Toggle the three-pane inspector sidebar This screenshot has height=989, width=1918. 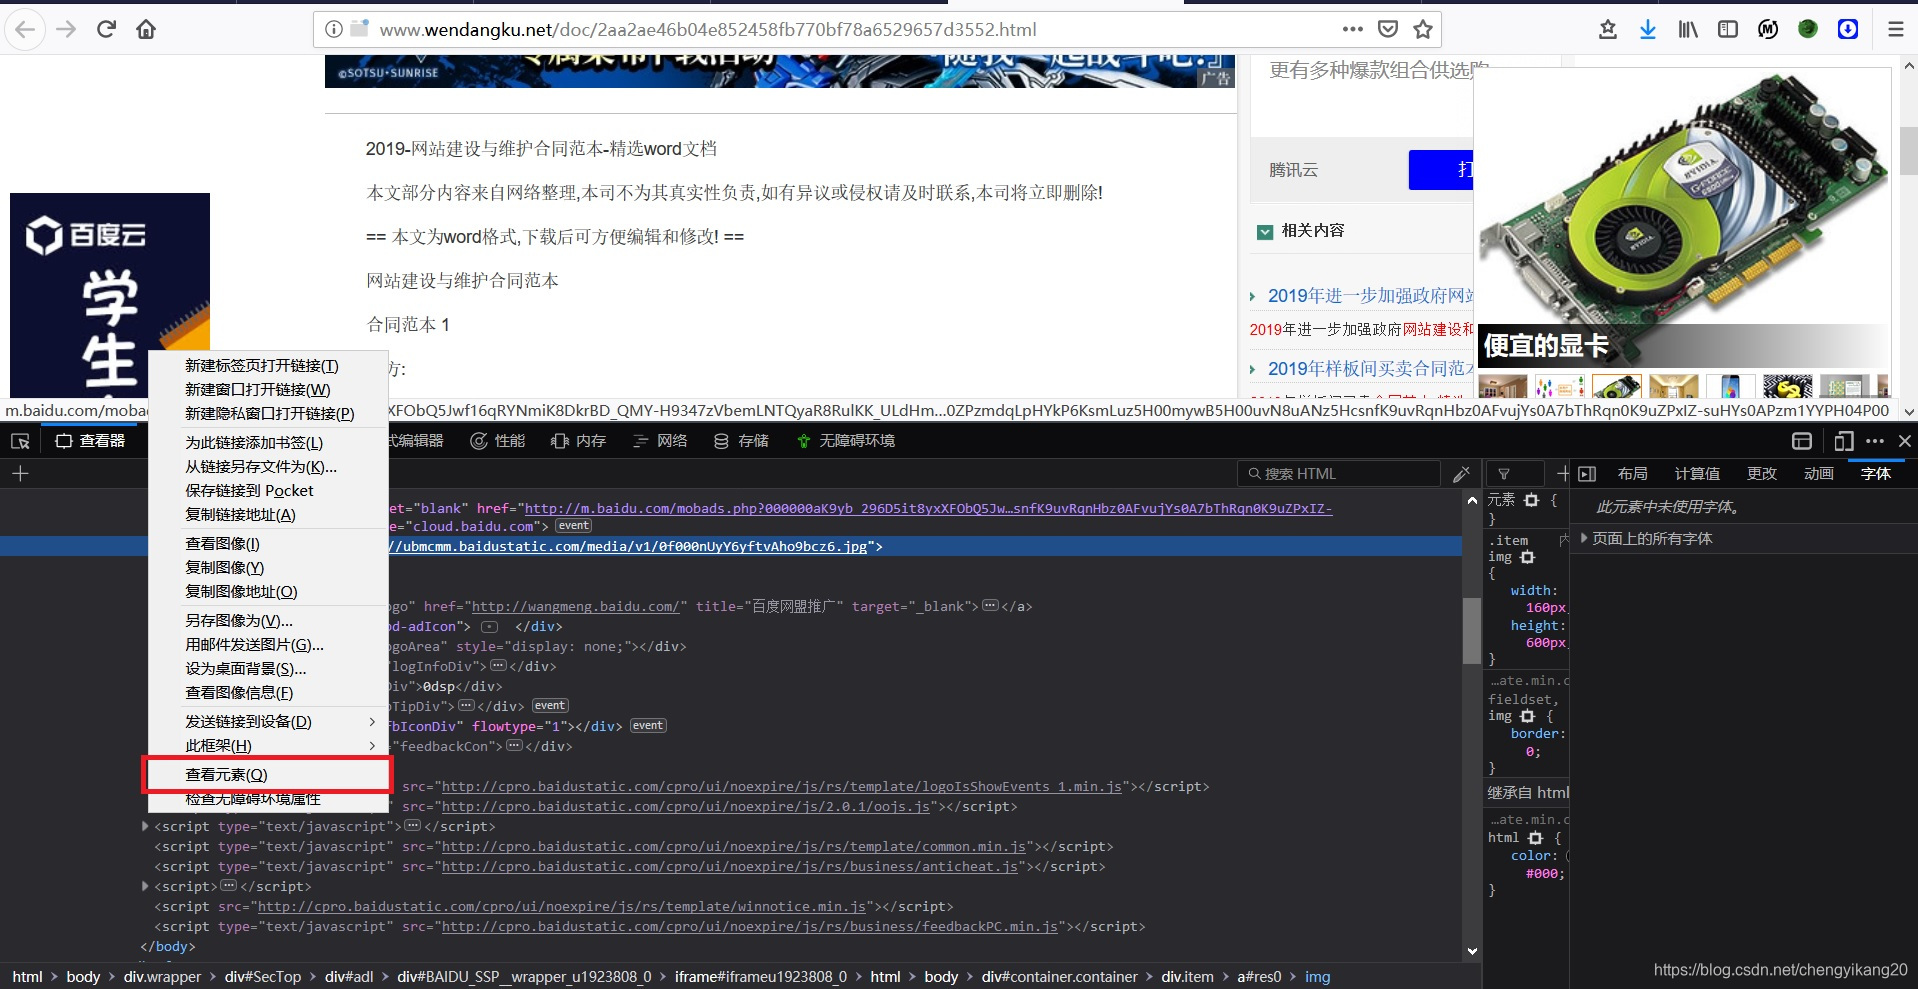click(1587, 474)
